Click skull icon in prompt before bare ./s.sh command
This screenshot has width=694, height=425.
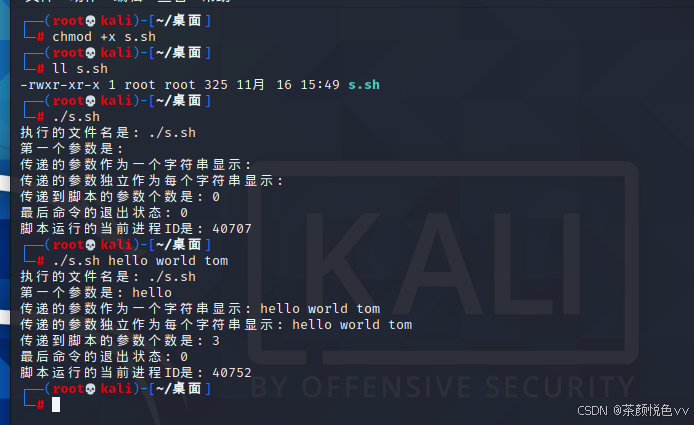click(x=90, y=101)
